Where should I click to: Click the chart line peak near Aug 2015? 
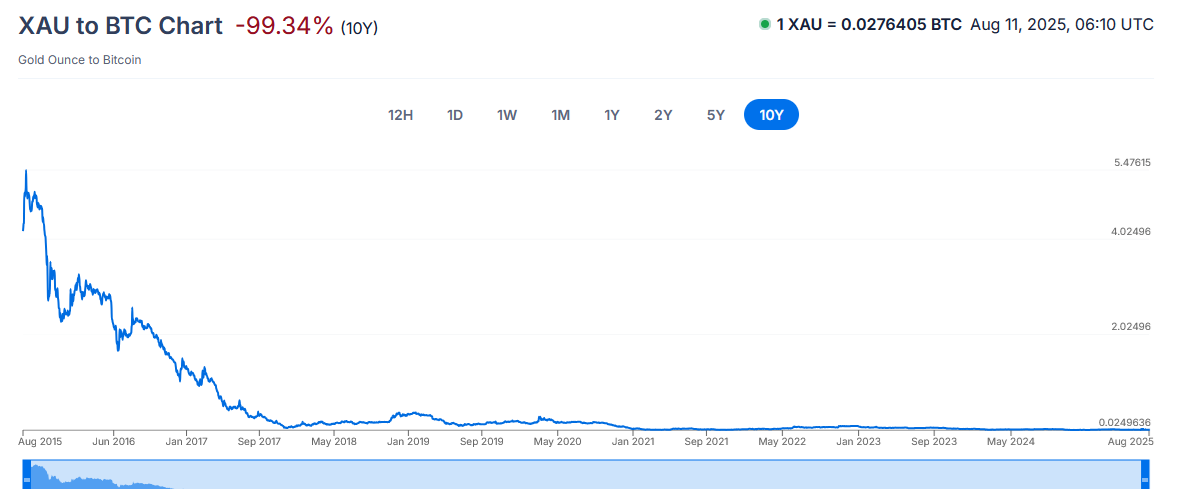pos(26,171)
